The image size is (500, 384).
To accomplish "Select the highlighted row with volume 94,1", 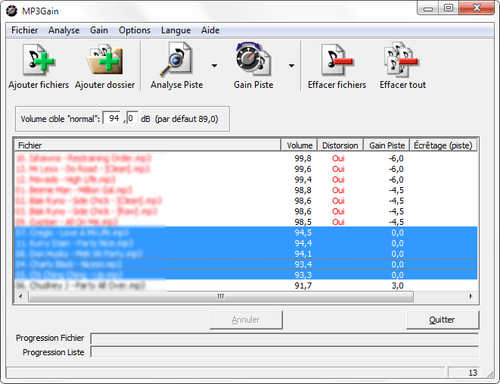I will (246, 254).
